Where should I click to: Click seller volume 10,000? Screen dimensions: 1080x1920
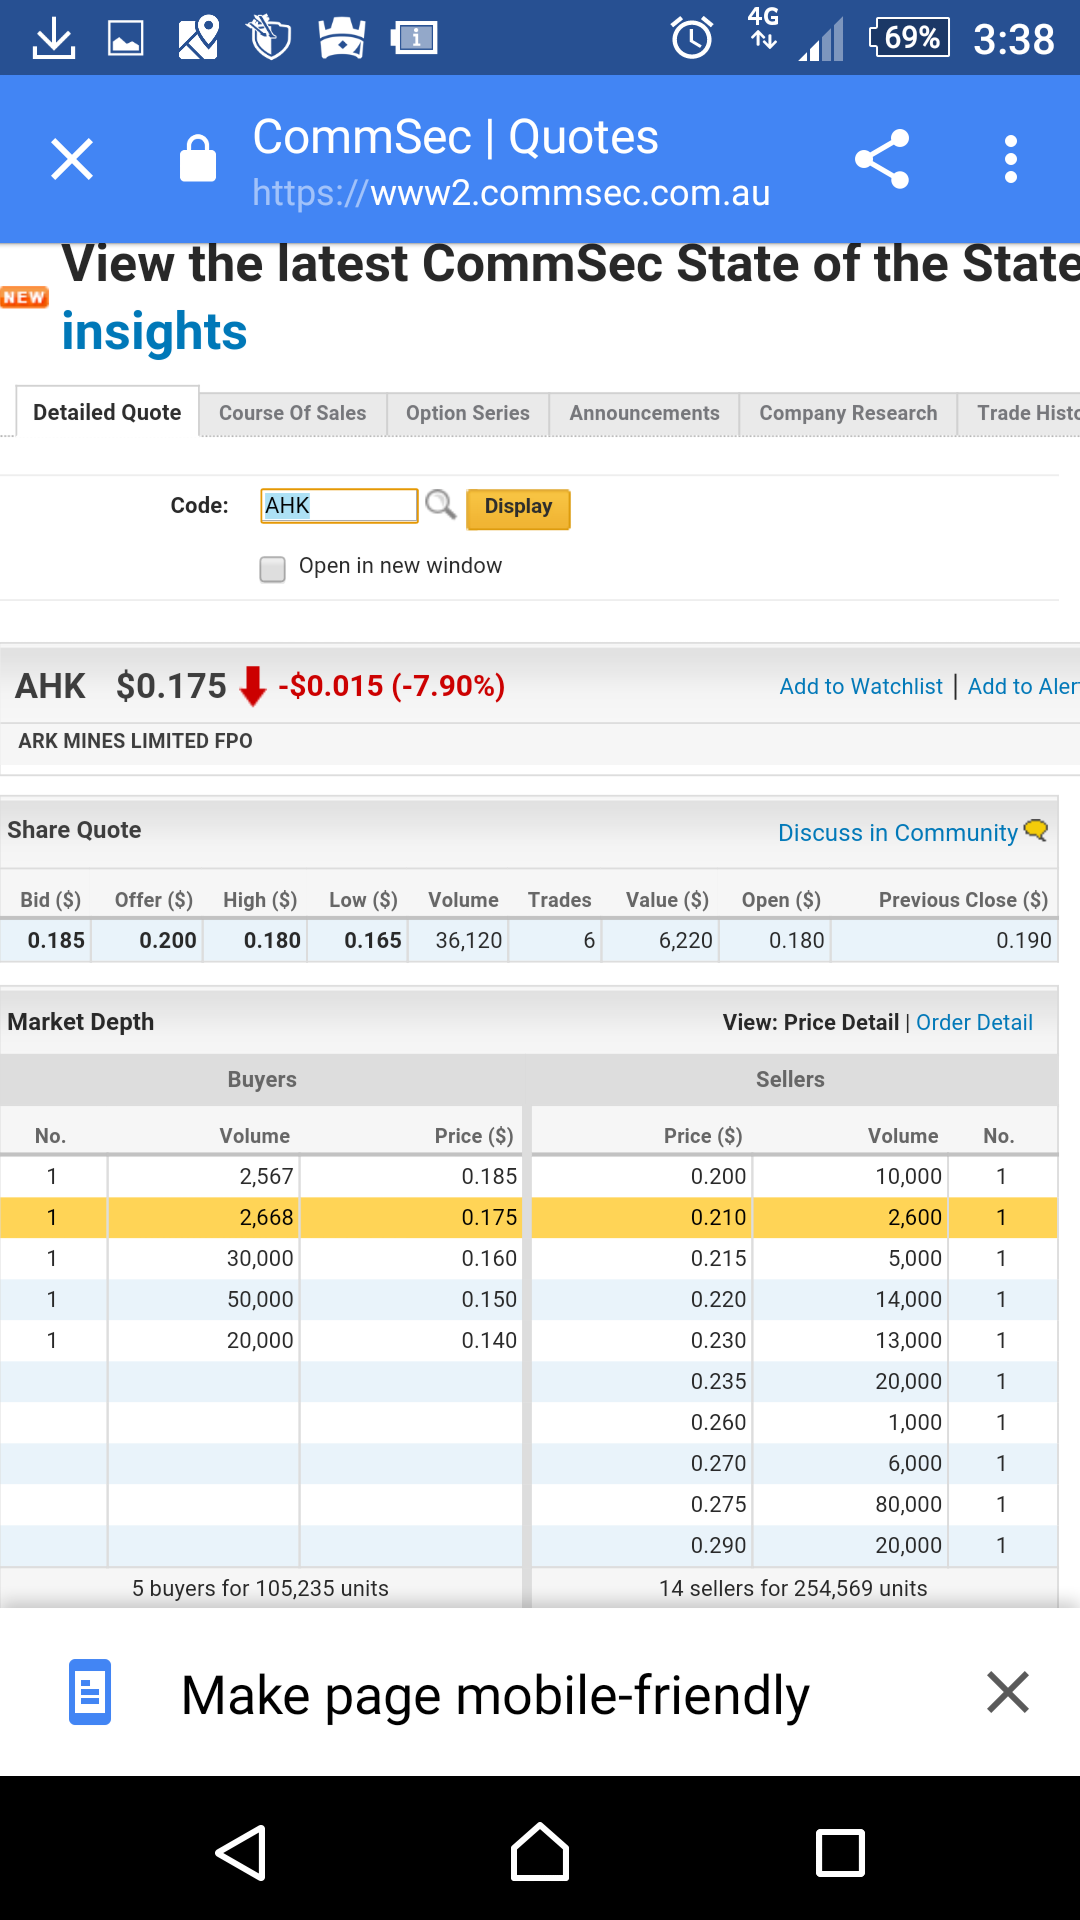909,1176
